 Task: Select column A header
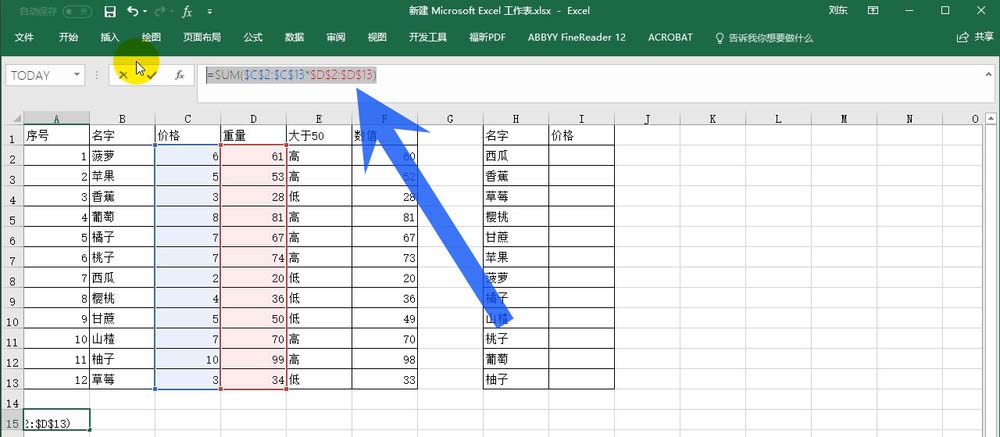[57, 119]
